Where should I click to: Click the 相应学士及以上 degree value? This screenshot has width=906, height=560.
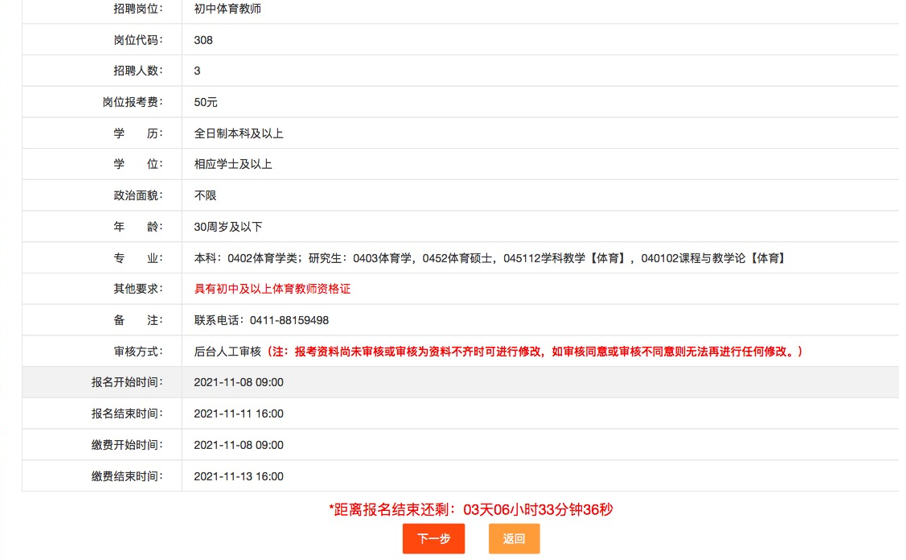pos(233,164)
